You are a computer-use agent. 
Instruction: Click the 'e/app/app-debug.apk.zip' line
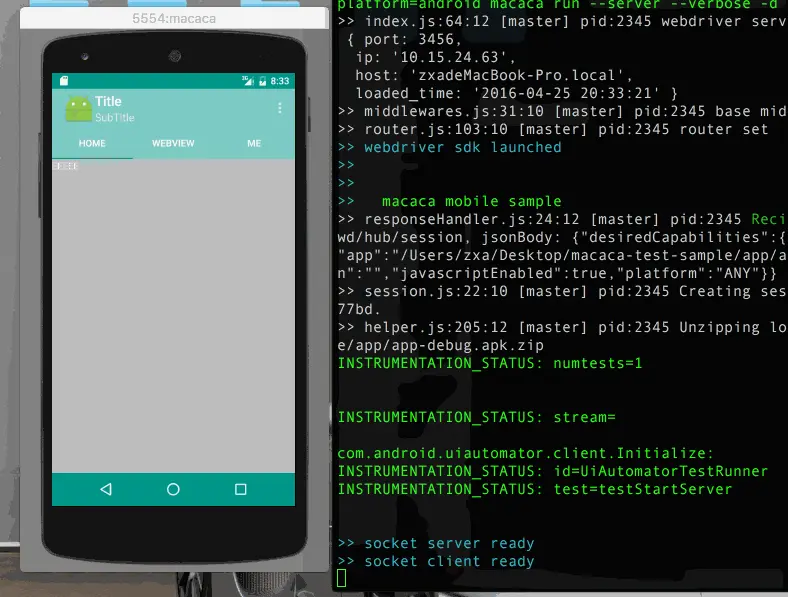click(x=441, y=345)
